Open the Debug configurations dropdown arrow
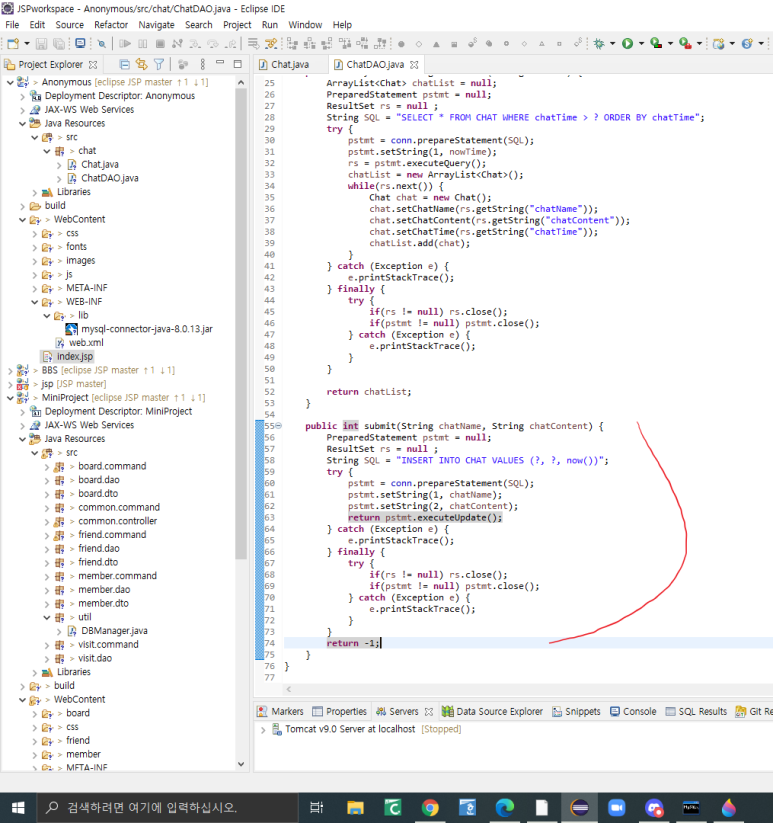 612,44
